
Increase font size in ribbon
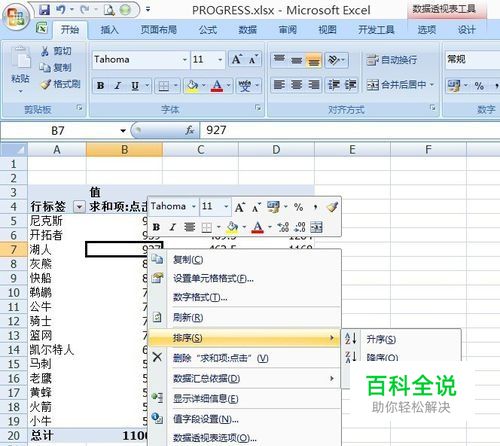click(x=237, y=59)
